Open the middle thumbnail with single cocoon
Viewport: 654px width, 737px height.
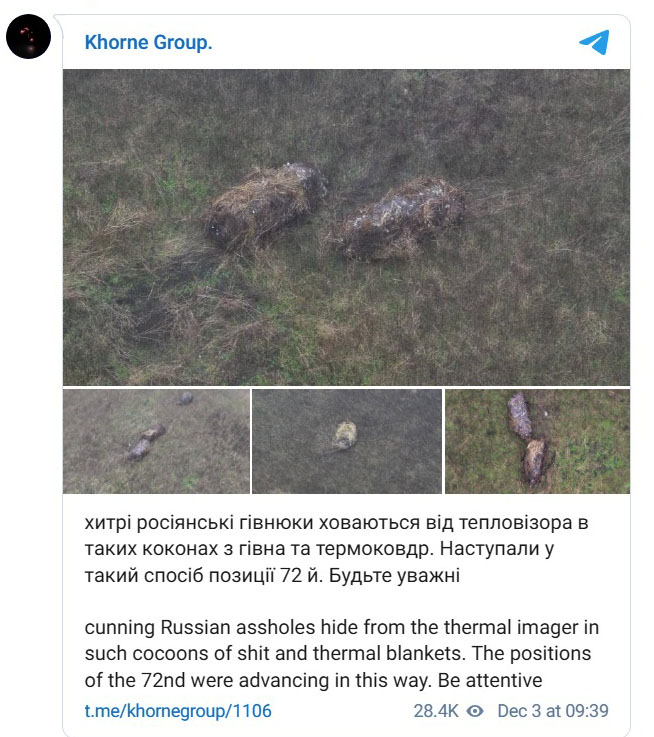pyautogui.click(x=347, y=441)
